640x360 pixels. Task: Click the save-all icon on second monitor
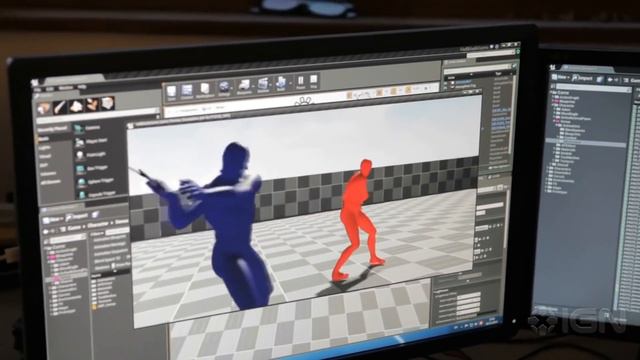point(600,79)
